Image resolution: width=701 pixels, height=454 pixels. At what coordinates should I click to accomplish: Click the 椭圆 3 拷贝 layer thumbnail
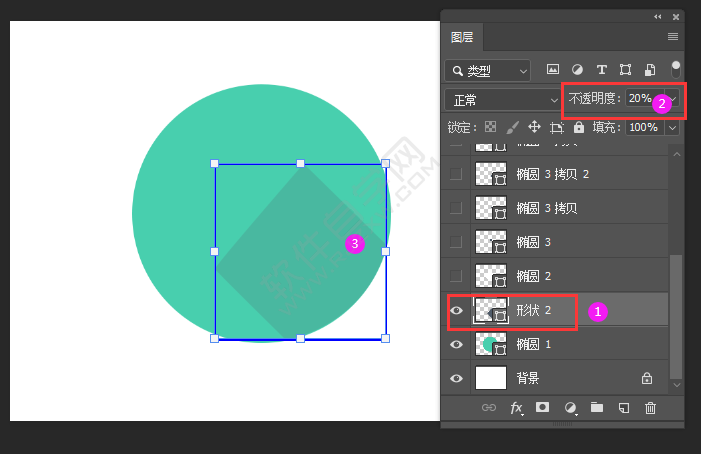(491, 208)
